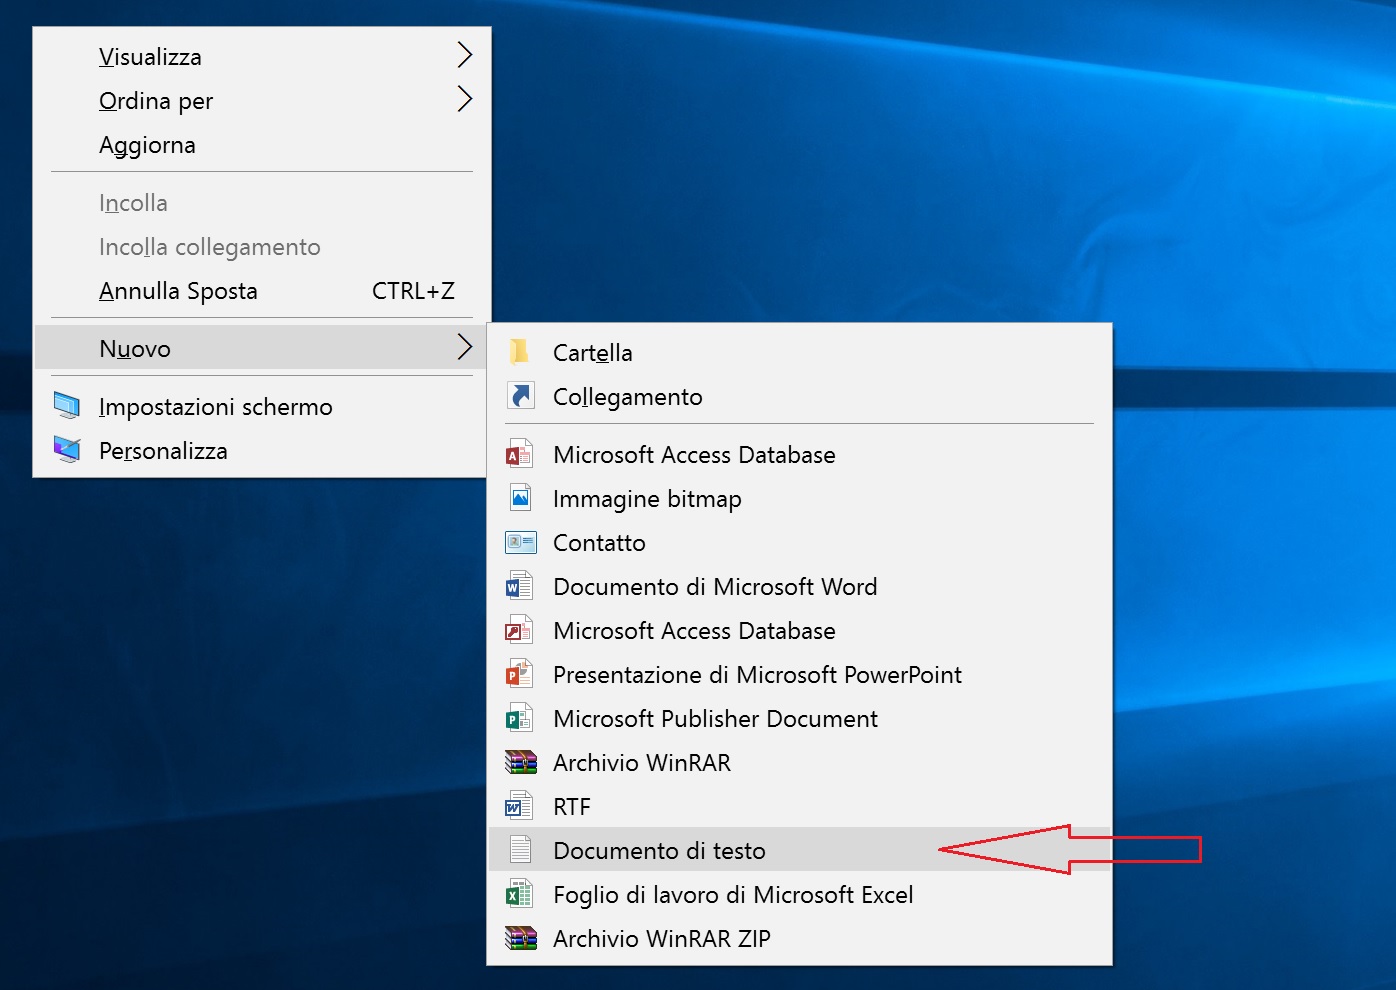Click the Incolla collegamento entry
Image resolution: width=1396 pixels, height=990 pixels.
(260, 247)
